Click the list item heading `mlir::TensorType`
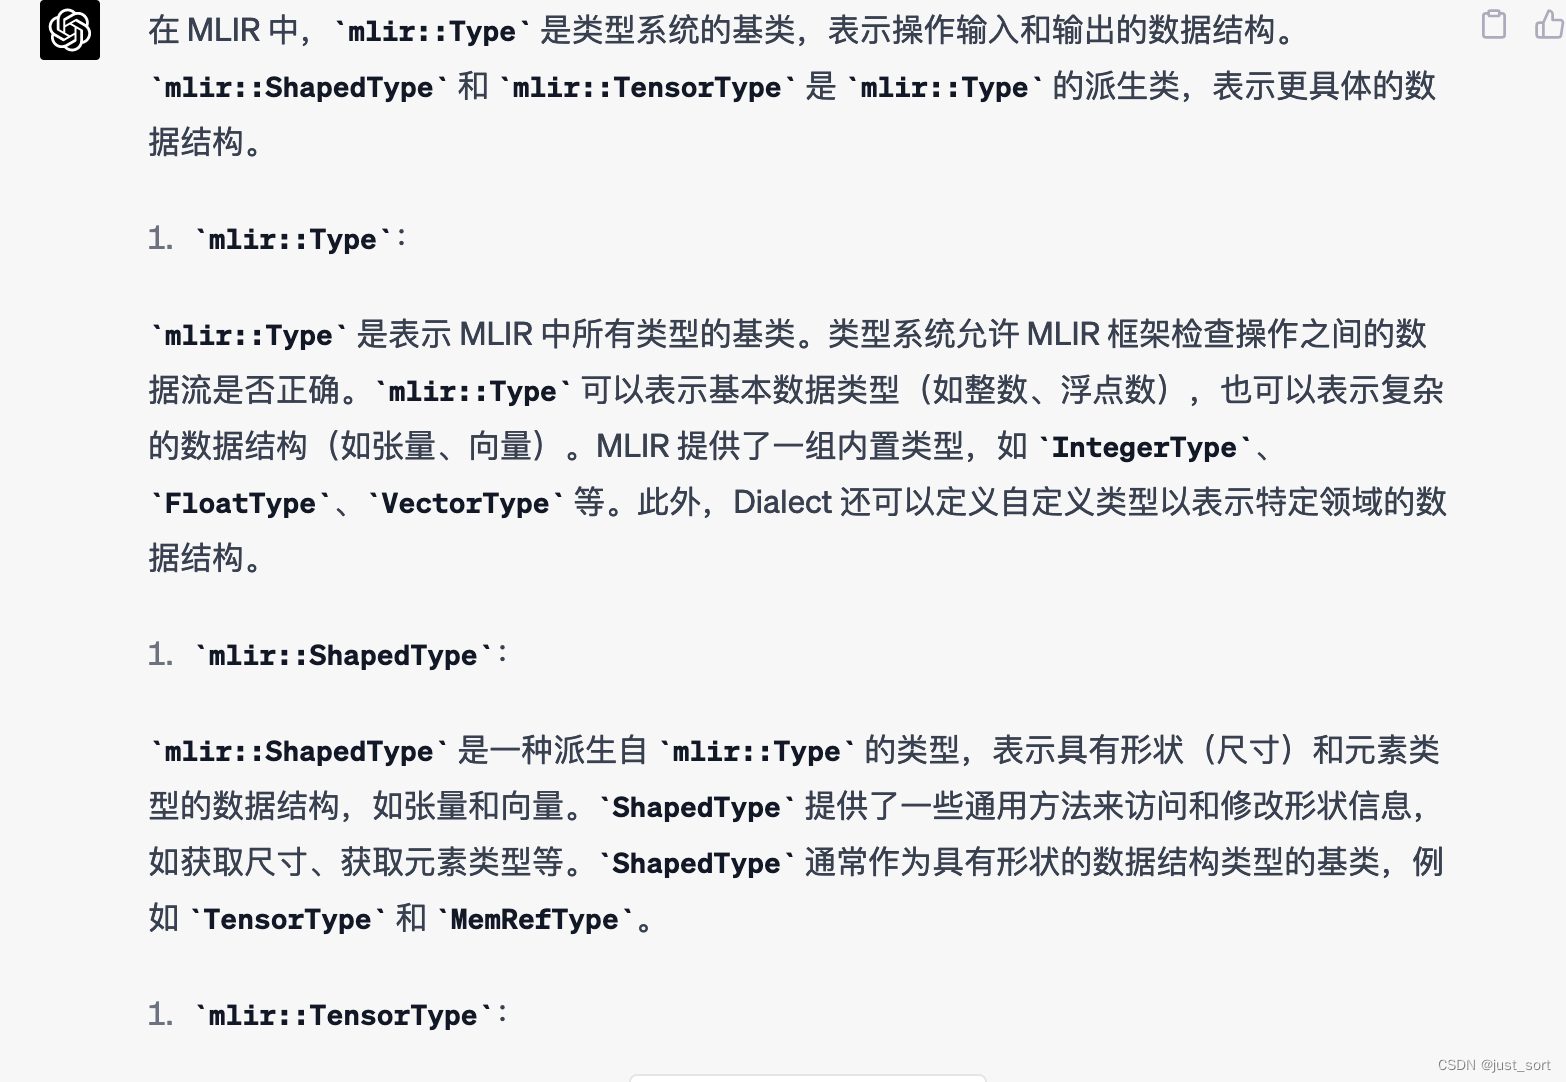 [345, 1014]
